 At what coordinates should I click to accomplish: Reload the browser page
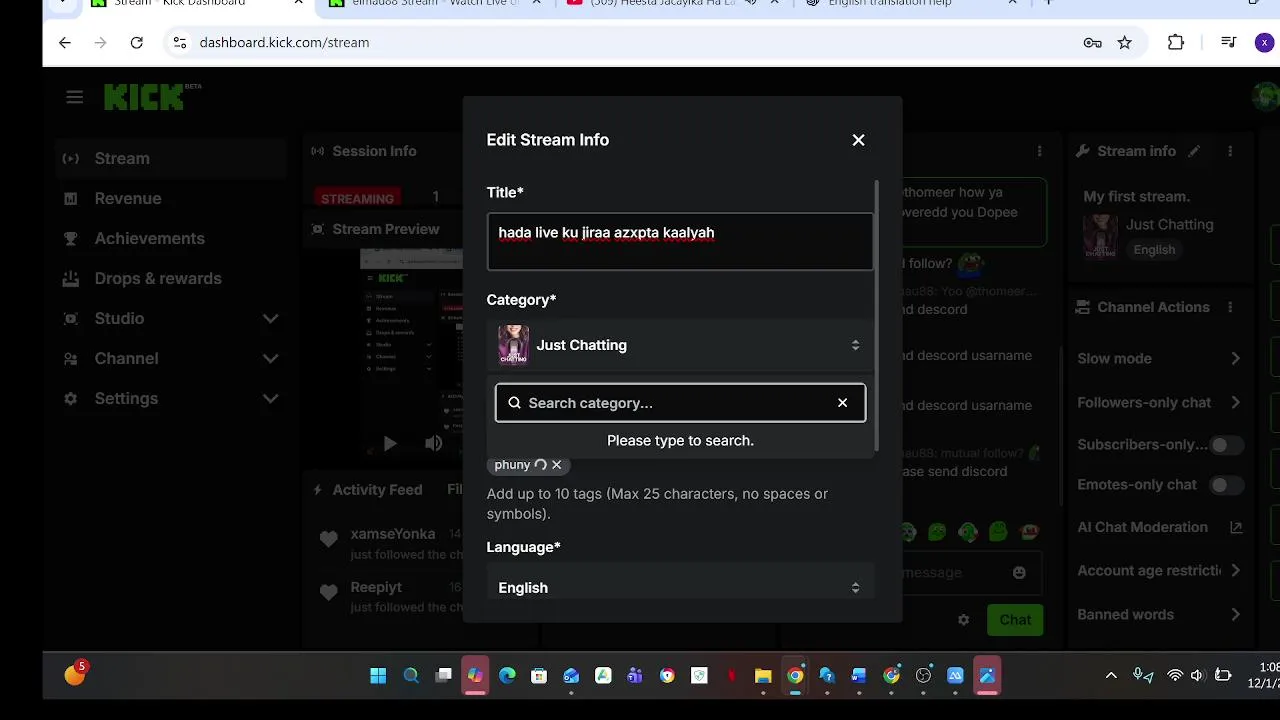[x=137, y=42]
